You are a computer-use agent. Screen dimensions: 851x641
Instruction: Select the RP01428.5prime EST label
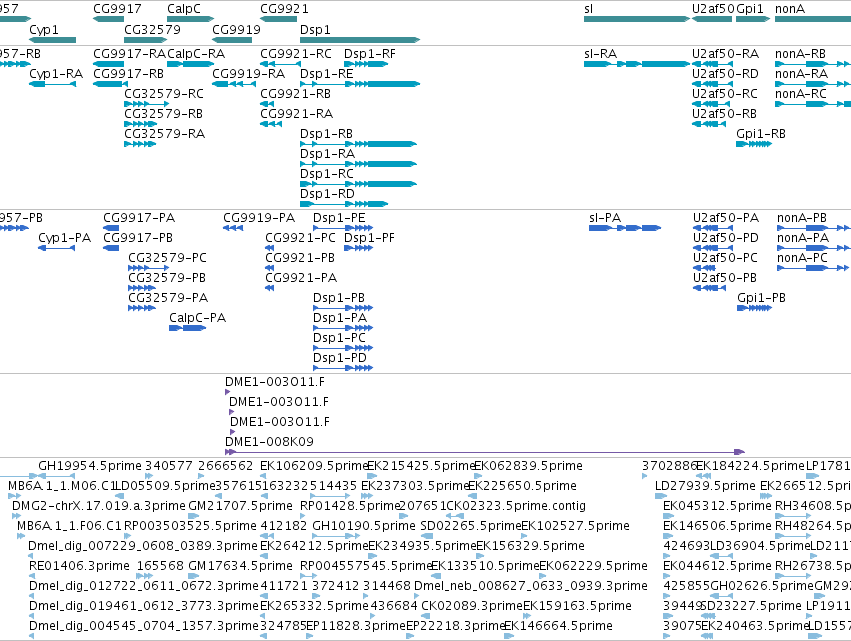point(350,506)
